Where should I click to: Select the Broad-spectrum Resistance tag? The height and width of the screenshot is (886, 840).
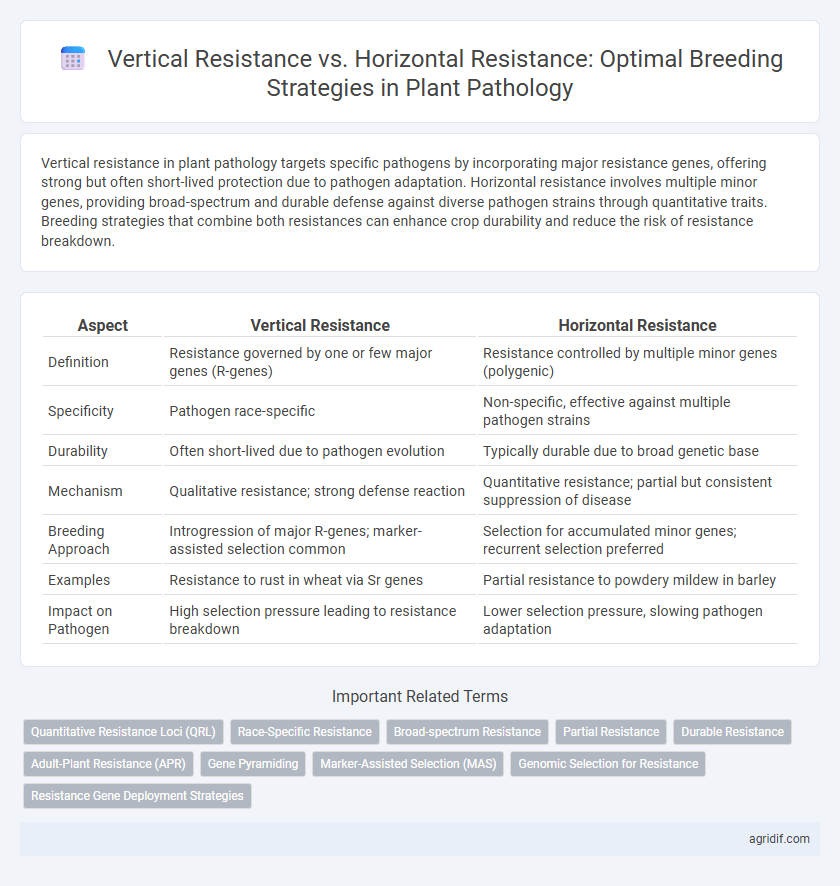click(x=467, y=732)
